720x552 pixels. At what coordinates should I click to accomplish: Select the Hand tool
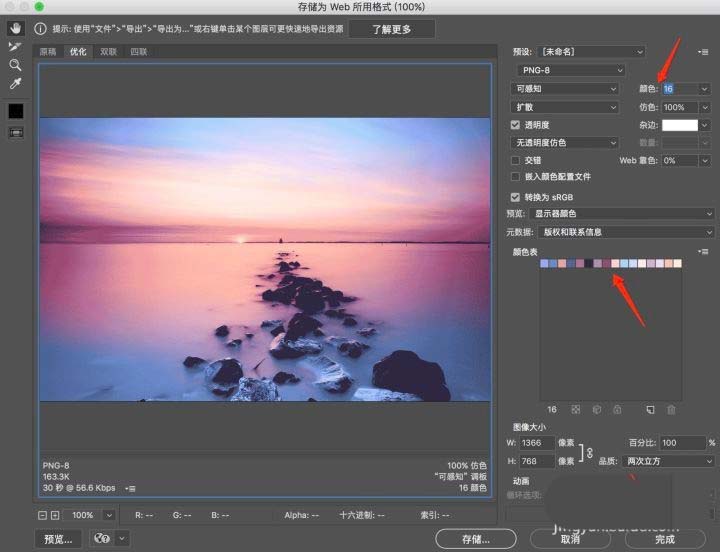pos(16,28)
